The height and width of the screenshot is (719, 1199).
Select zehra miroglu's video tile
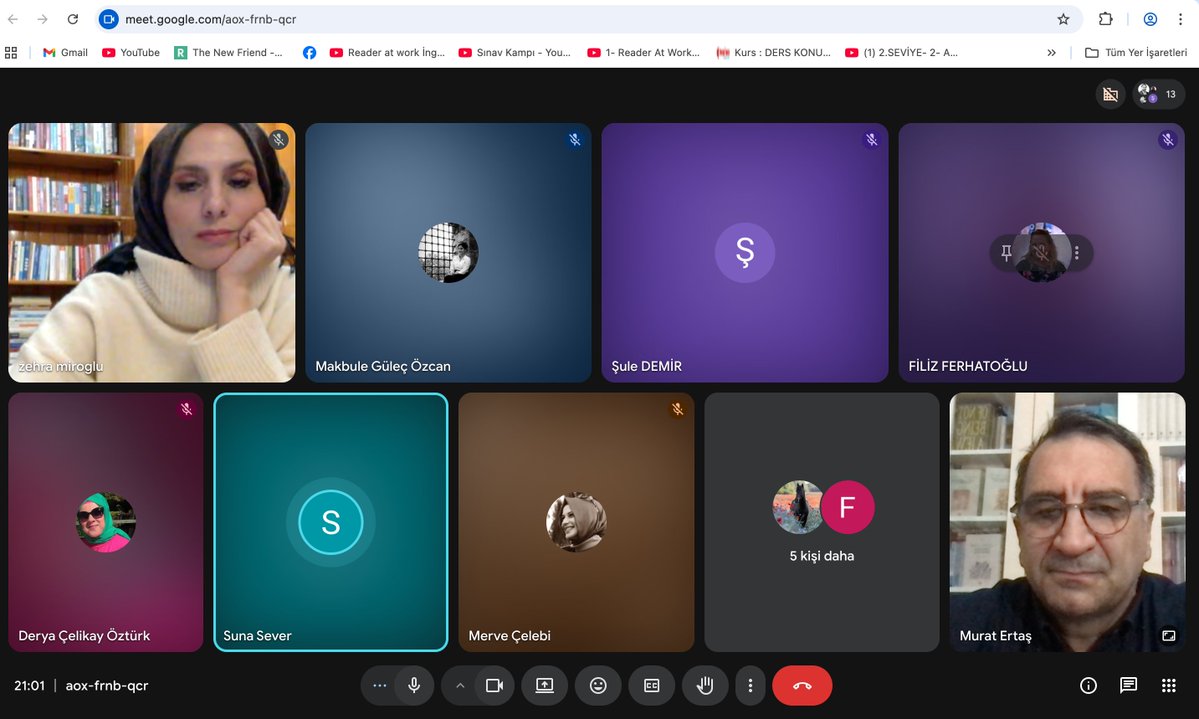click(x=151, y=252)
